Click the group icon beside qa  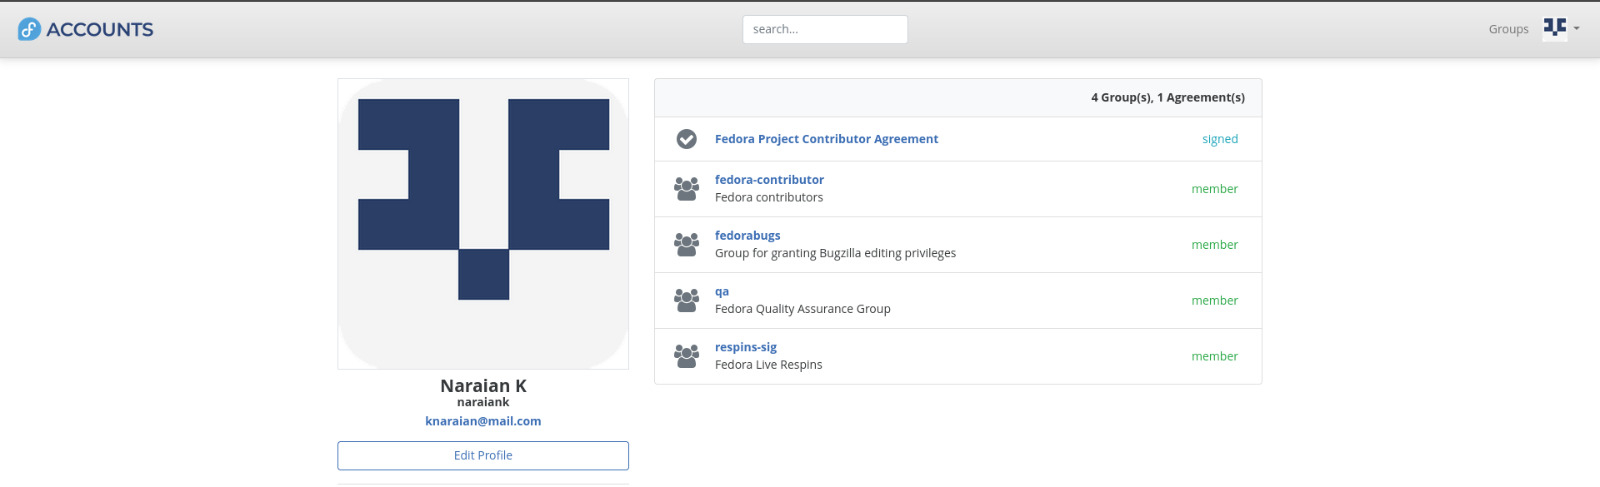[x=686, y=301]
